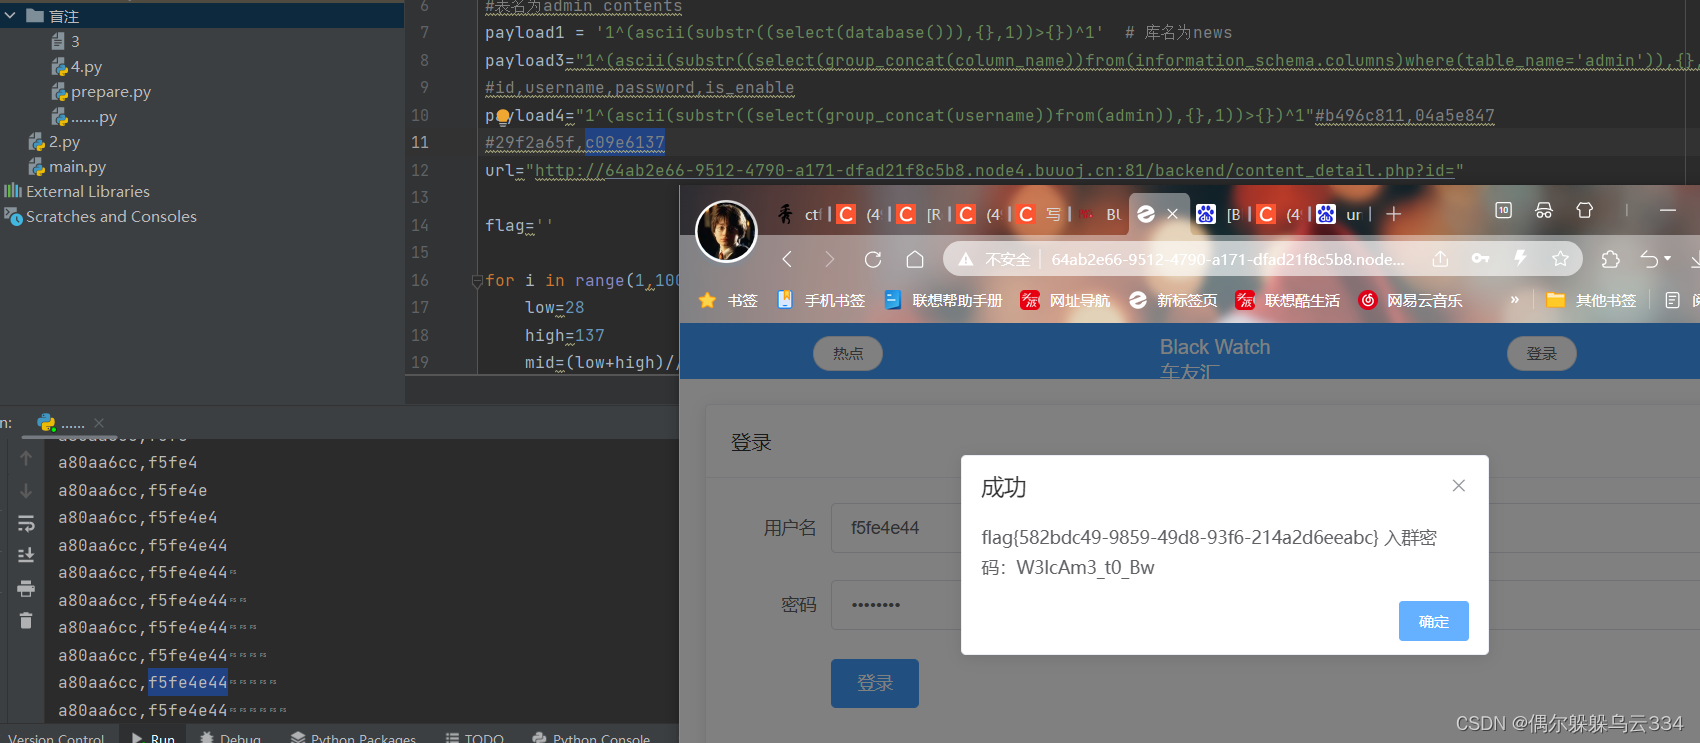Click the 不安全 security warning indicator

pos(995,259)
